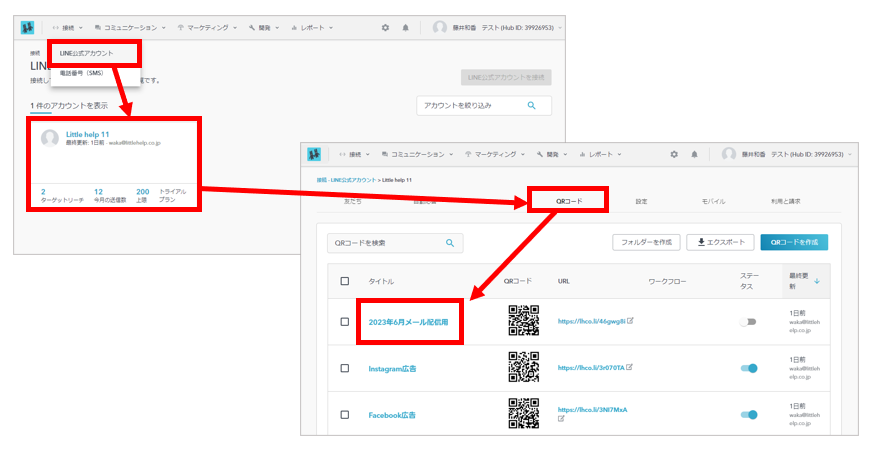Viewport: 871px width, 450px height.
Task: Check the box for Facebook広告 row
Action: coord(345,414)
